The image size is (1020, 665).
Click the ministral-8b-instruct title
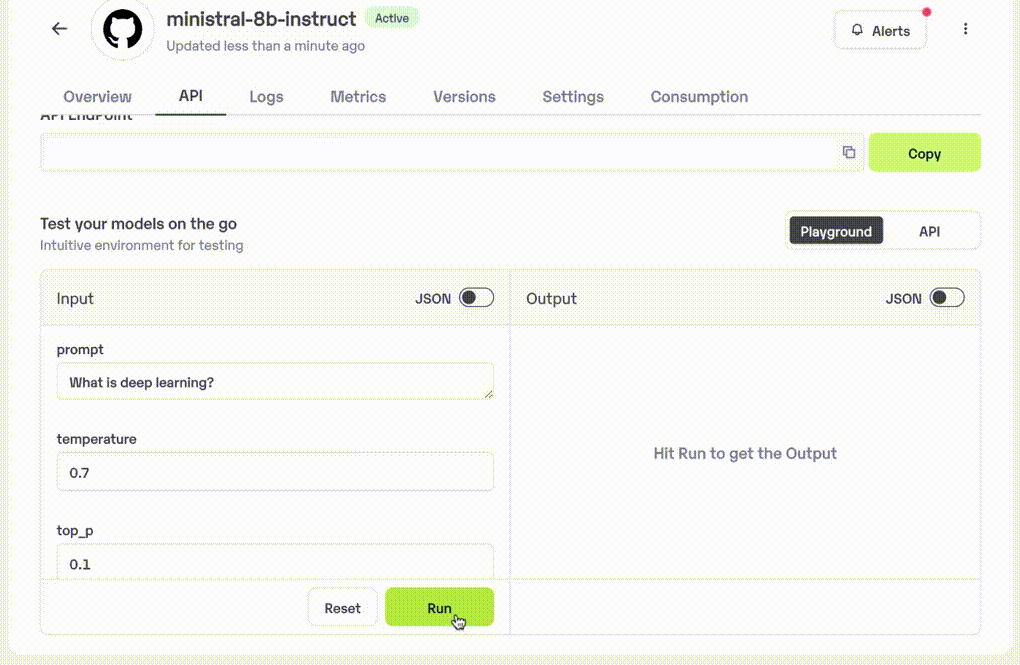[x=261, y=19]
